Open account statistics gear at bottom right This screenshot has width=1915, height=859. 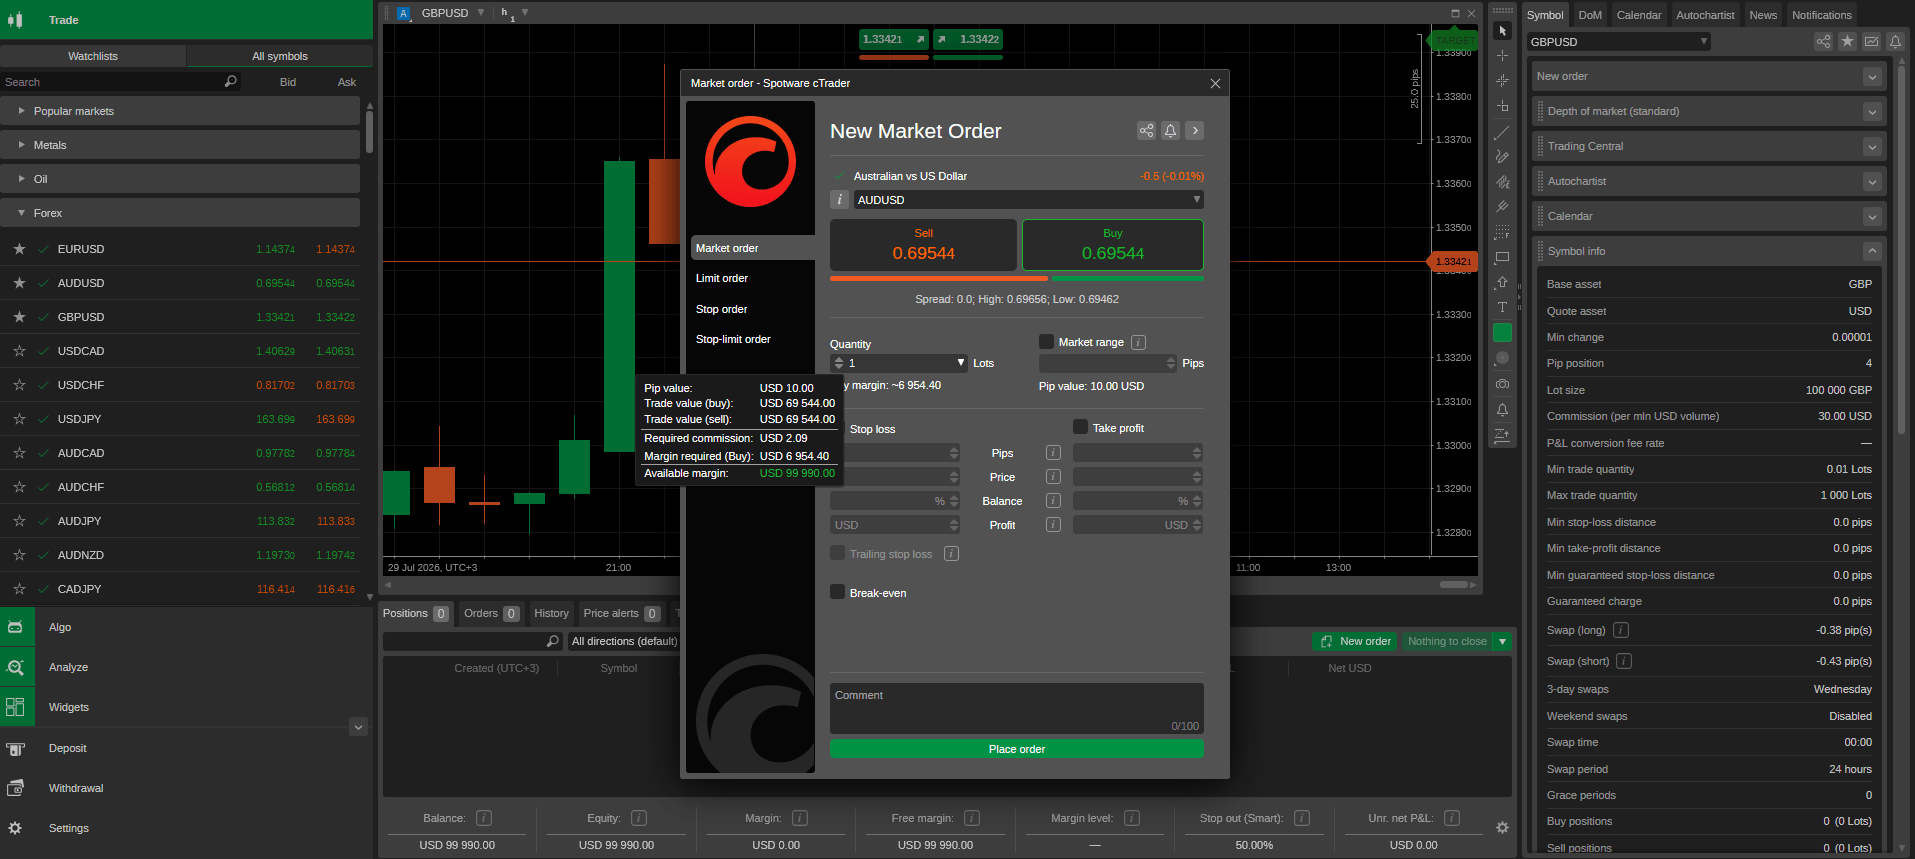[x=1502, y=827]
